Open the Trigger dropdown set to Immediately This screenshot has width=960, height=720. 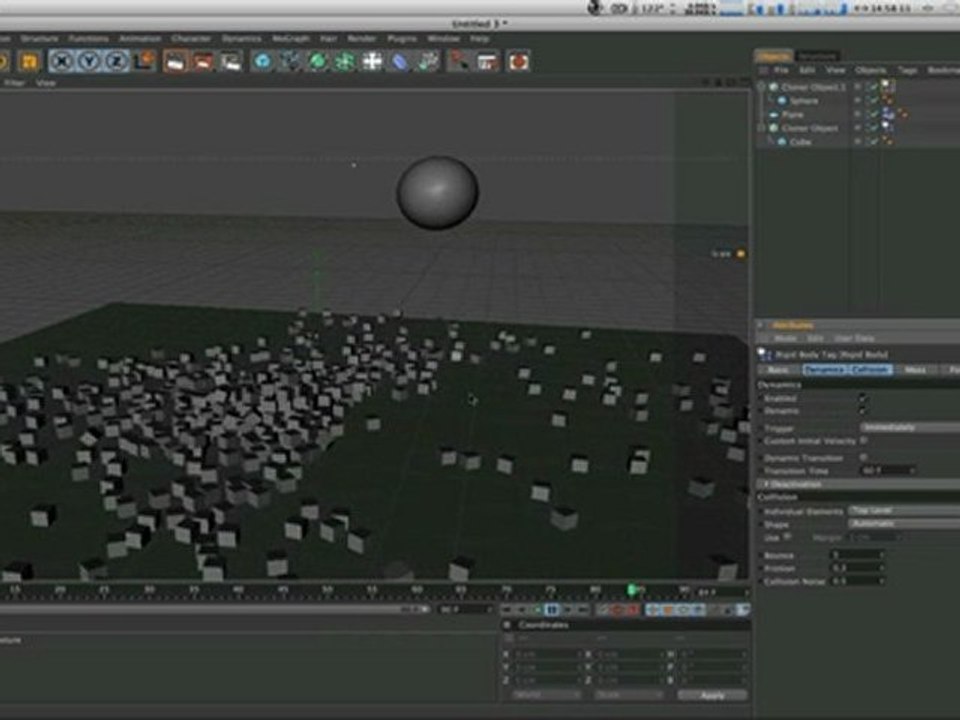[x=910, y=427]
